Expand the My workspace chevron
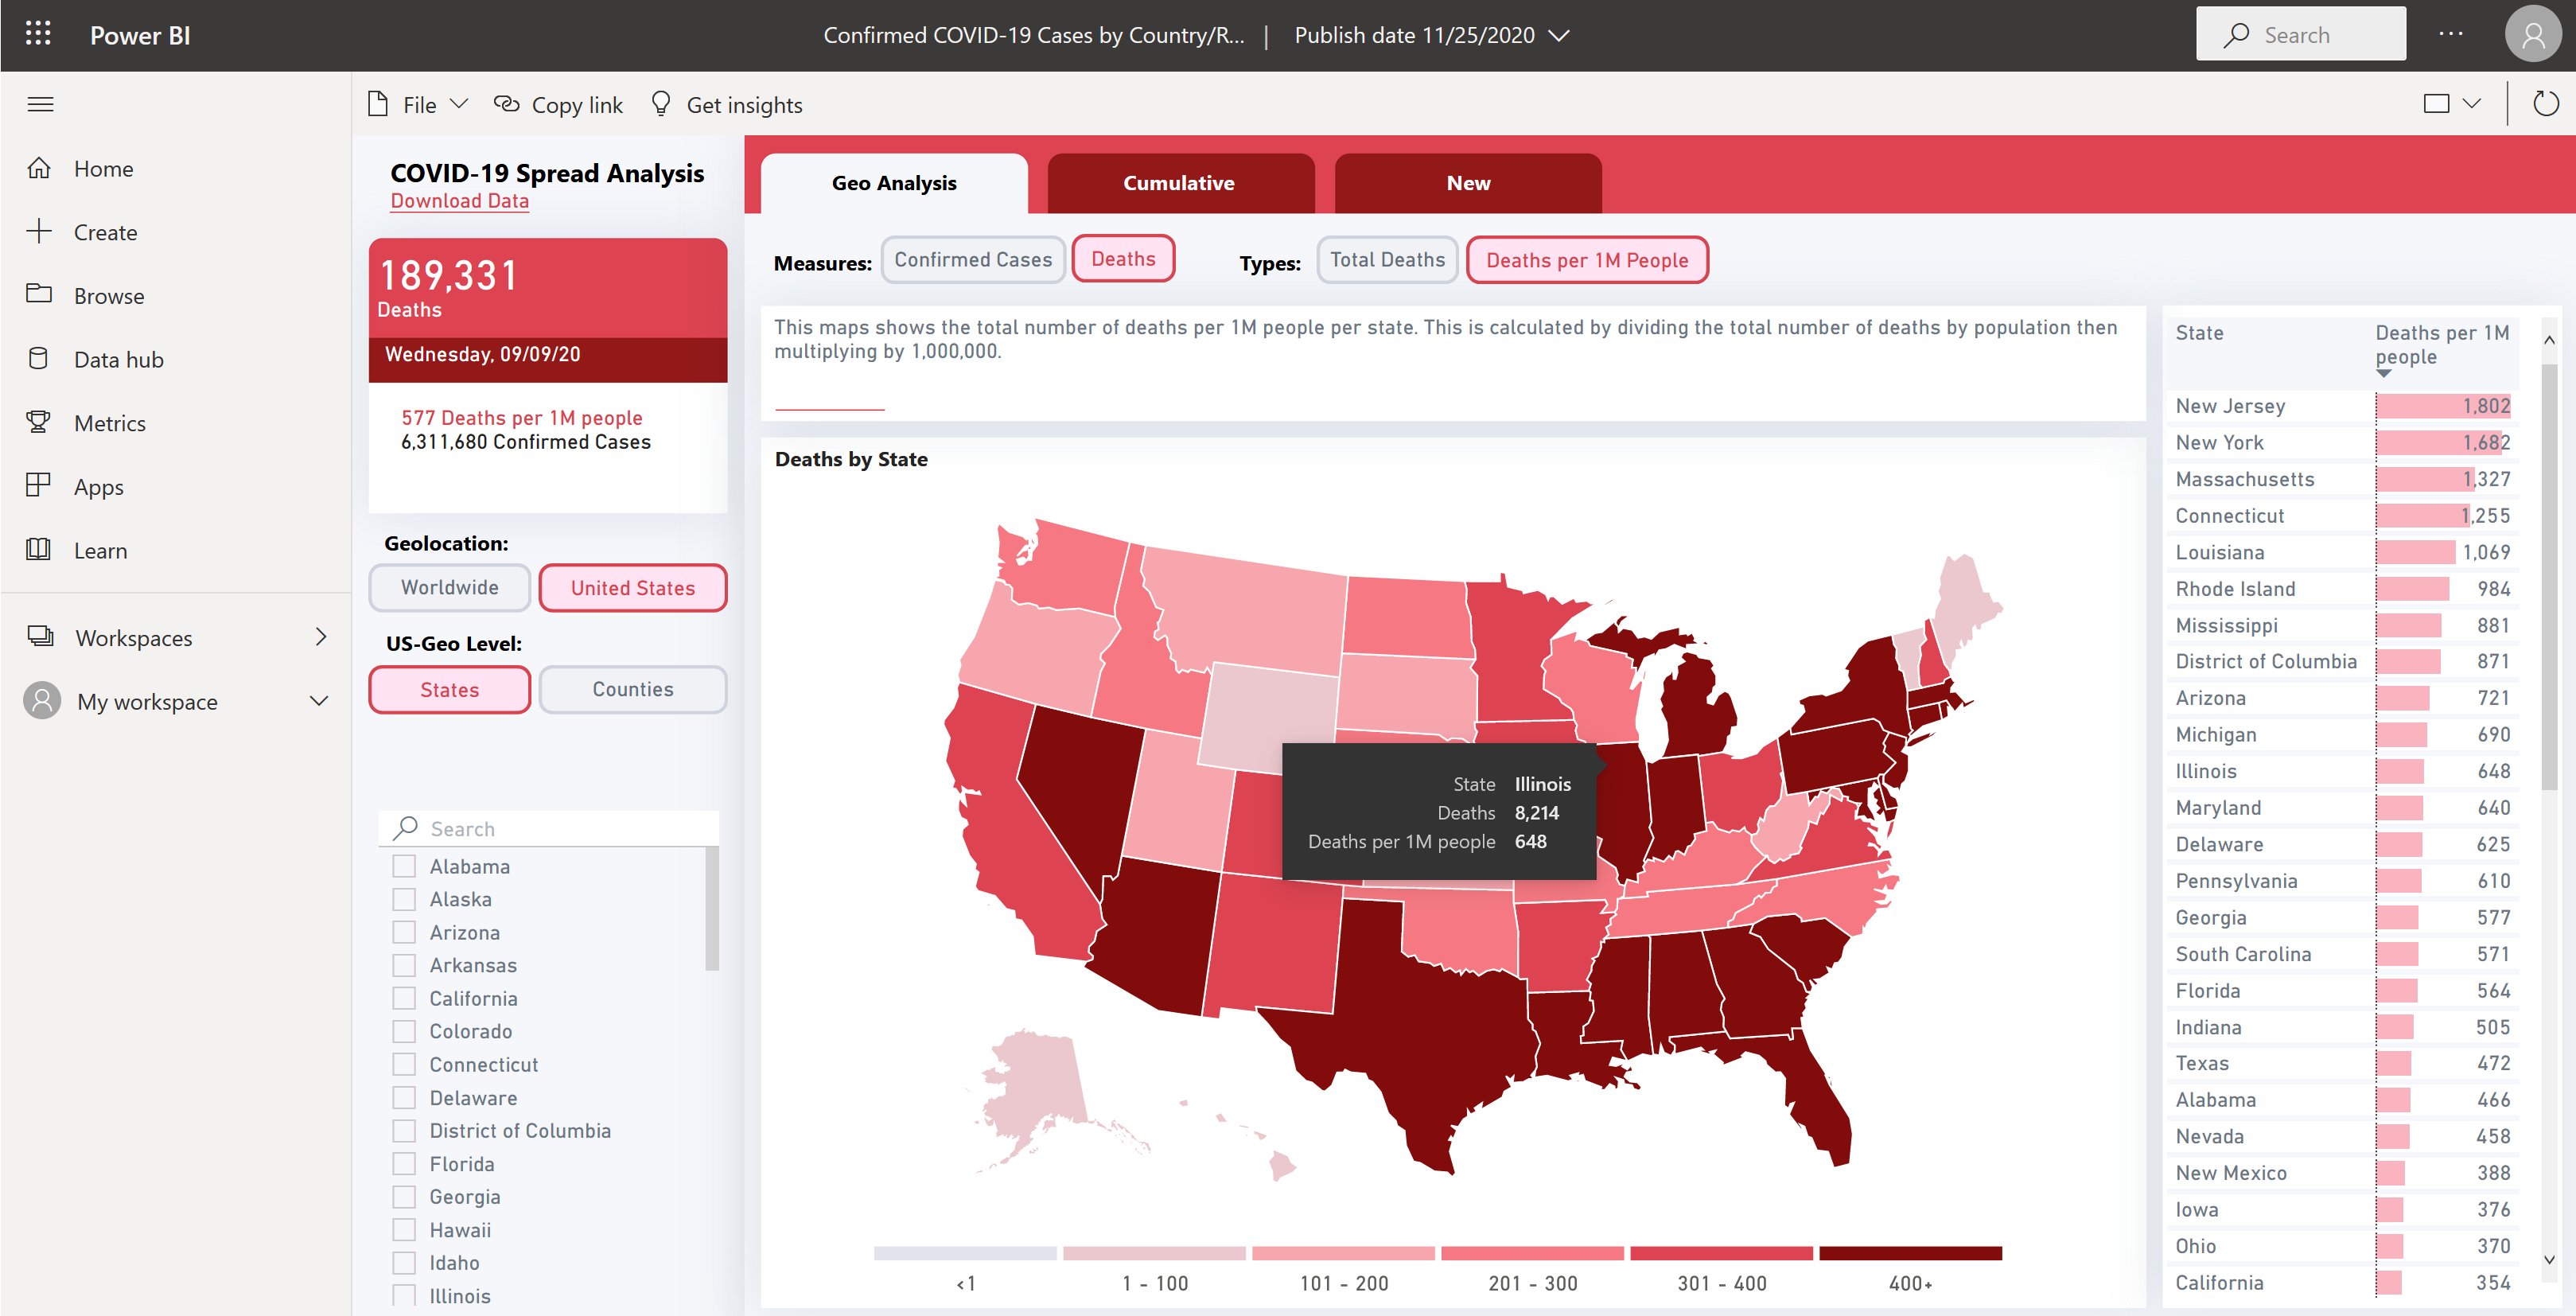 [319, 701]
